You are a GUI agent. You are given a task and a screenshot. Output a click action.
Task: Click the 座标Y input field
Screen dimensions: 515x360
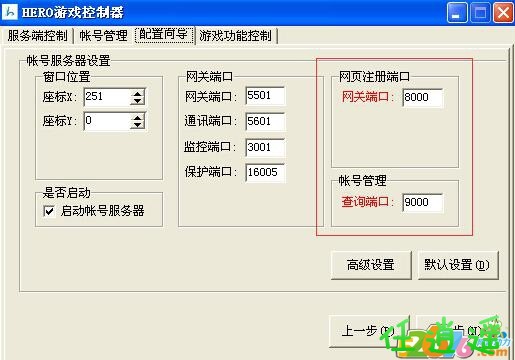tap(107, 121)
